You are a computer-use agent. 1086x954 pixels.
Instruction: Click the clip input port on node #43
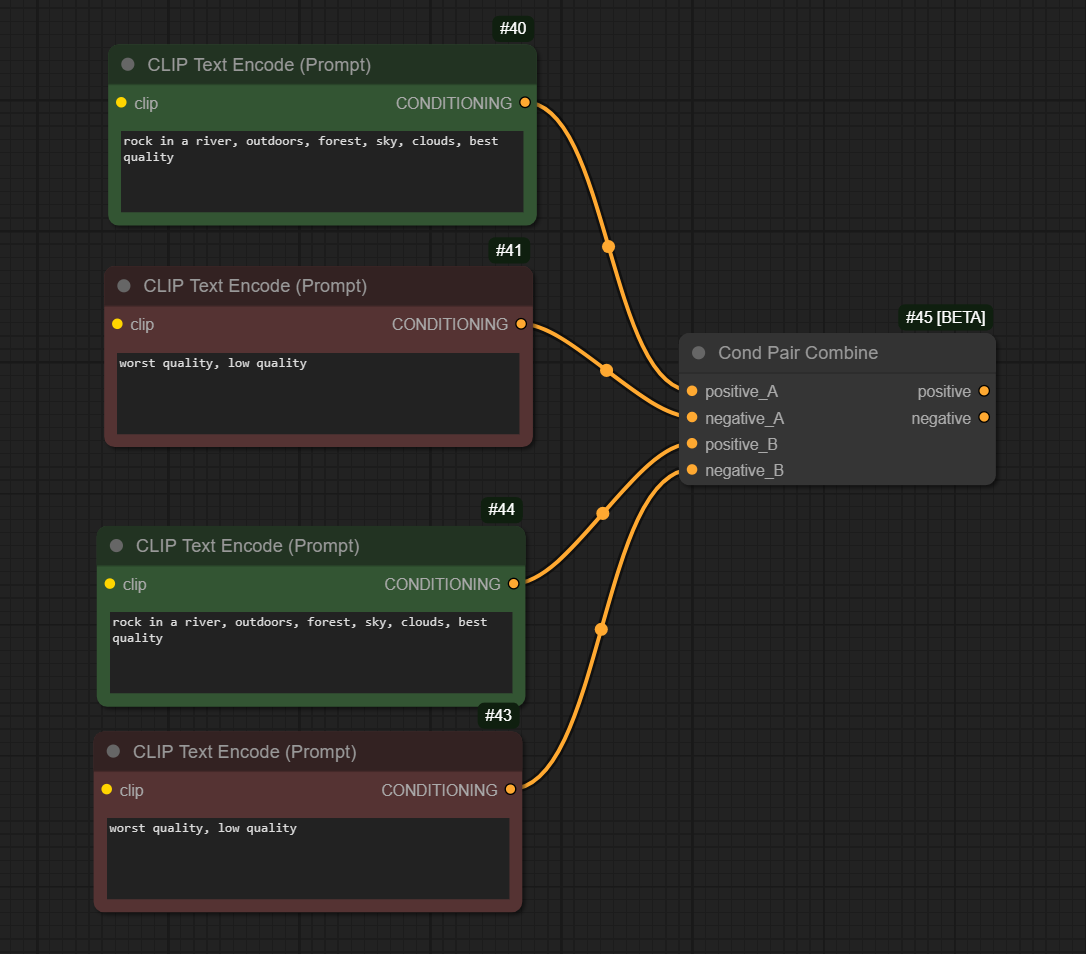(104, 790)
